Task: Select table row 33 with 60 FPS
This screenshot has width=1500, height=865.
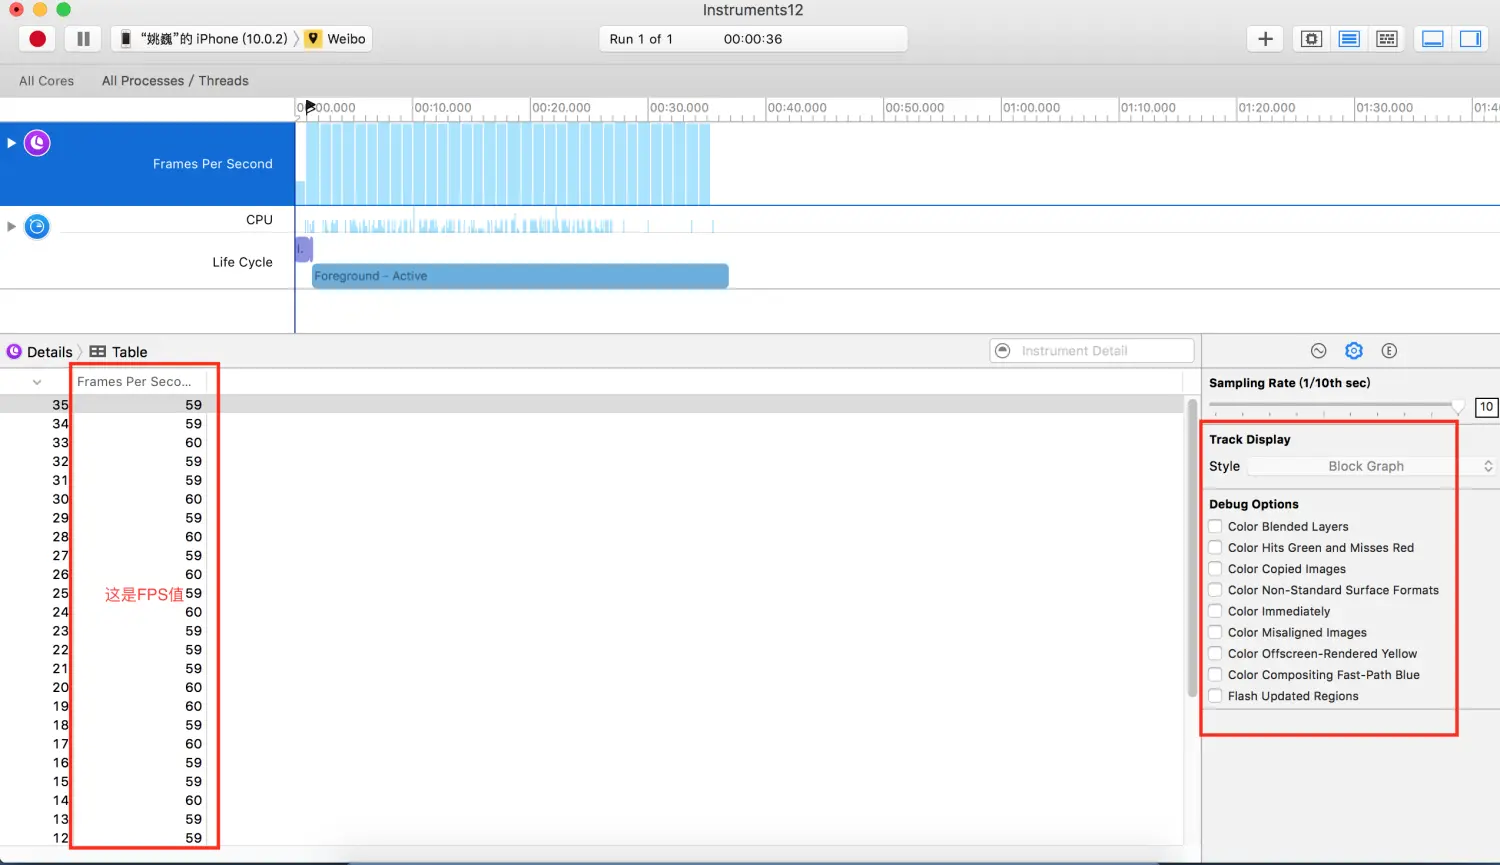Action: point(592,443)
